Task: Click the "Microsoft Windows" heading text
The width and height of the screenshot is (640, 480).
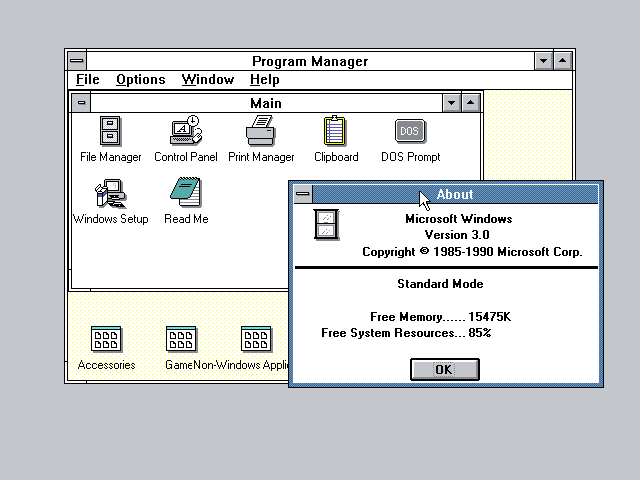Action: point(458,219)
